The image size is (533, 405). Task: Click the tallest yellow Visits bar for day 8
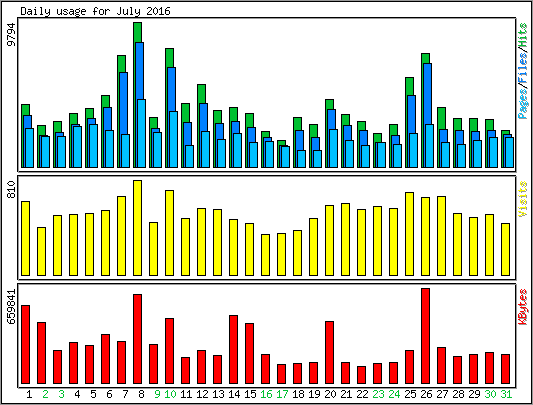pos(137,228)
